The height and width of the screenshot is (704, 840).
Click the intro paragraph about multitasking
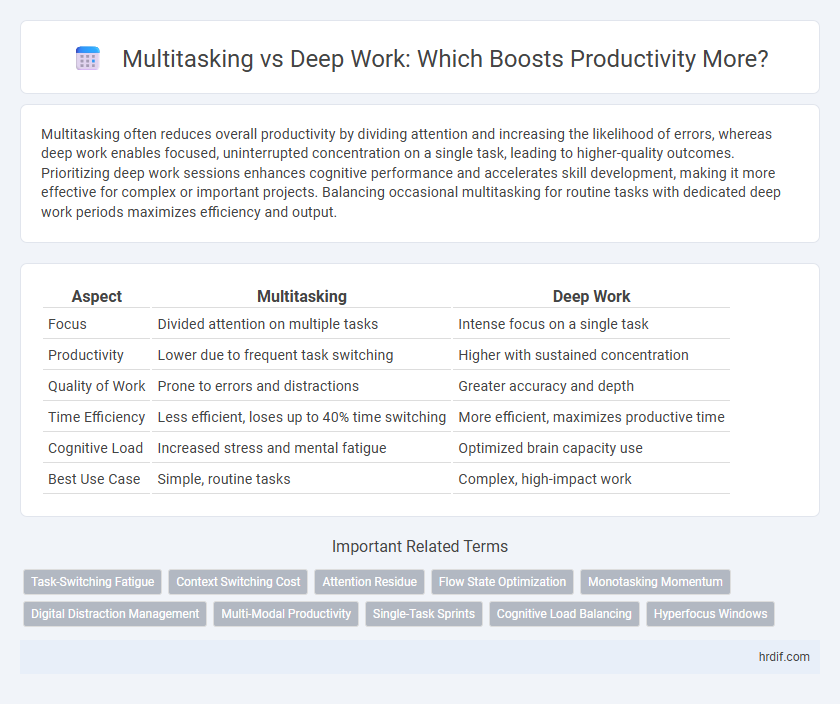[411, 173]
